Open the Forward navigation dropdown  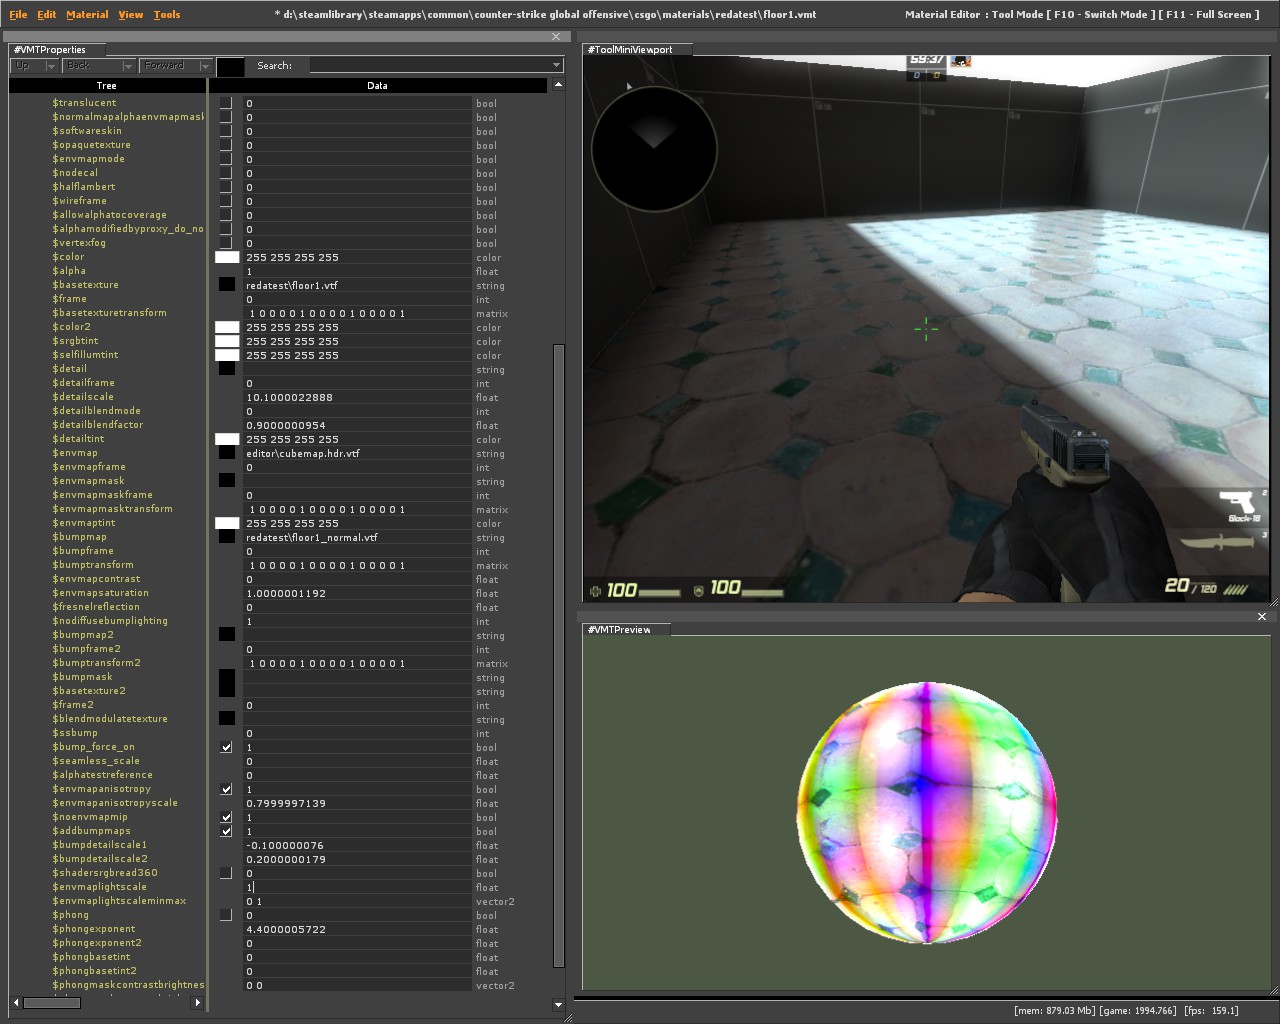pyautogui.click(x=205, y=66)
